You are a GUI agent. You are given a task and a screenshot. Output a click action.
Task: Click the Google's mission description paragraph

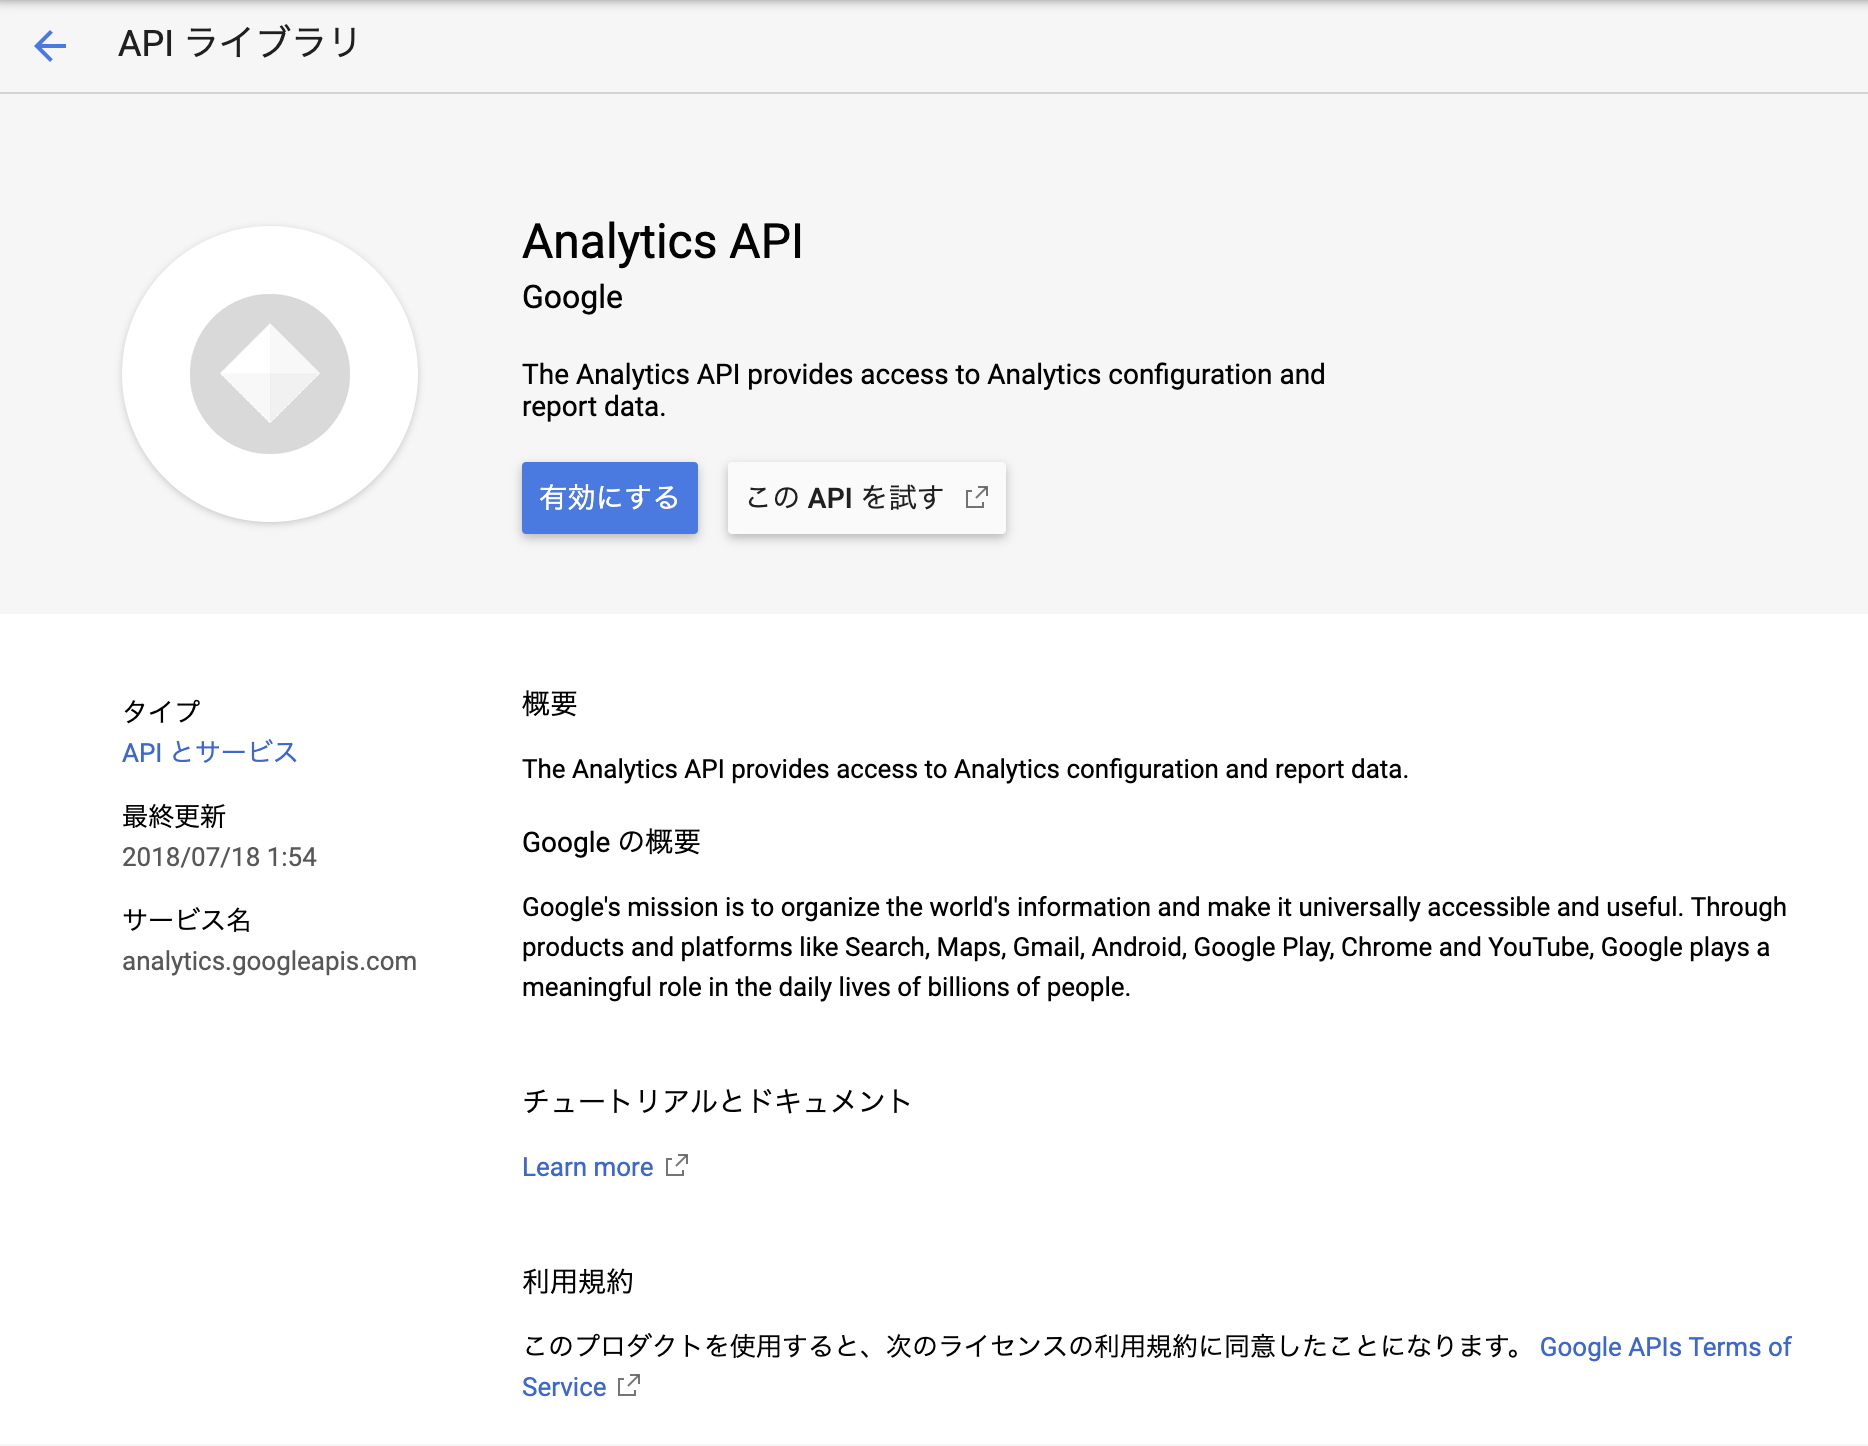1154,947
